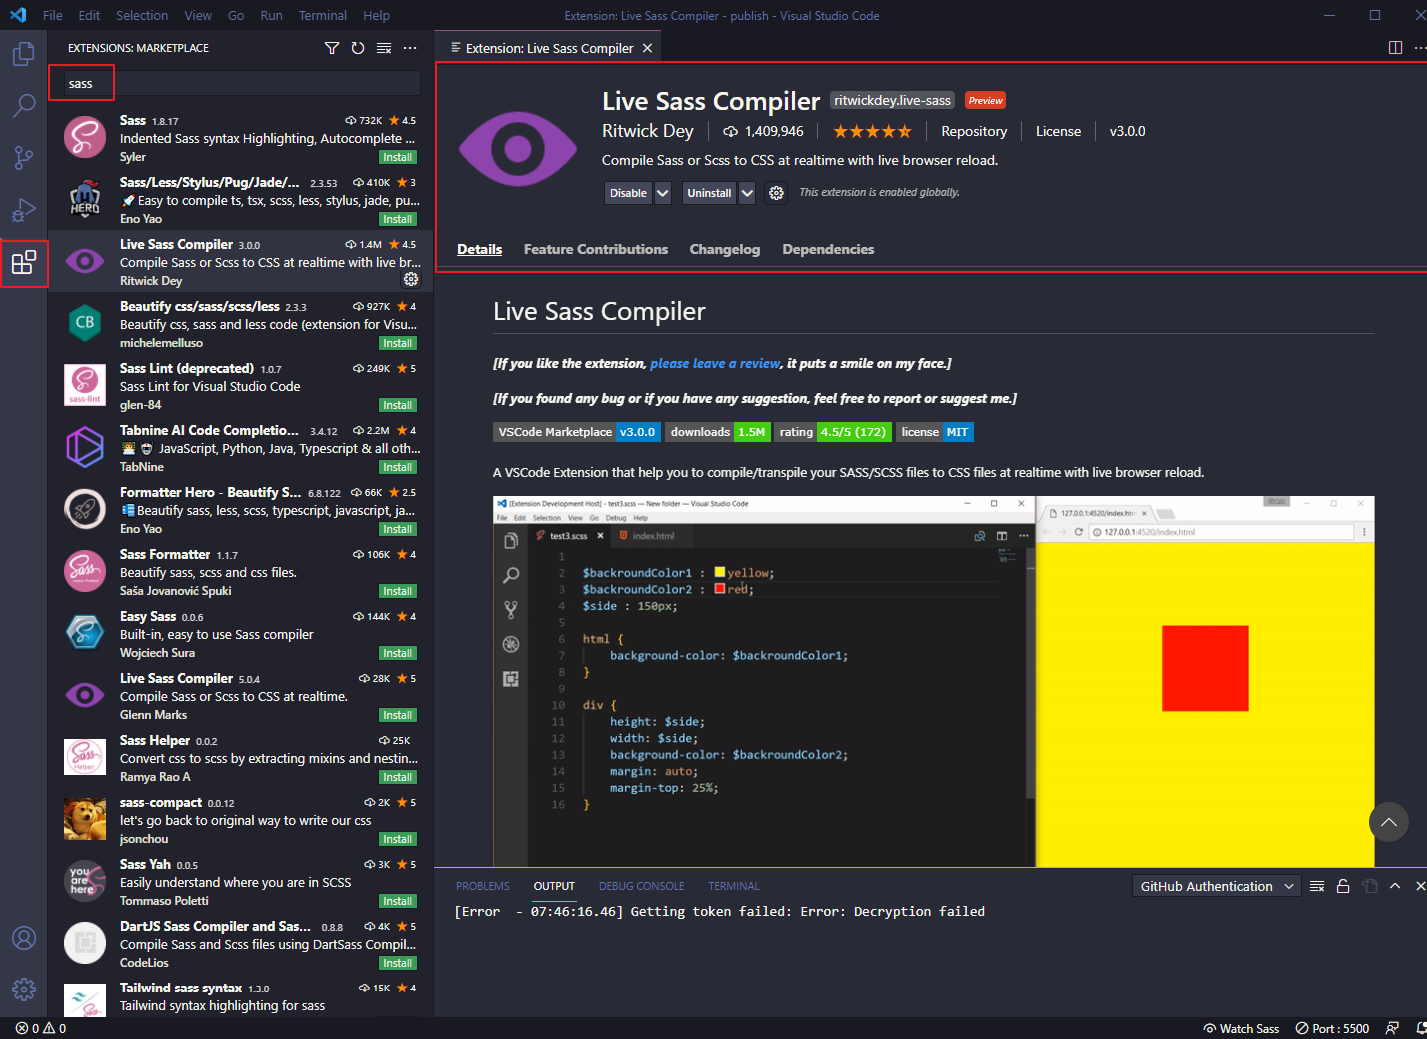The height and width of the screenshot is (1039, 1427).
Task: Open the Explorer view in activity bar
Action: pos(24,53)
